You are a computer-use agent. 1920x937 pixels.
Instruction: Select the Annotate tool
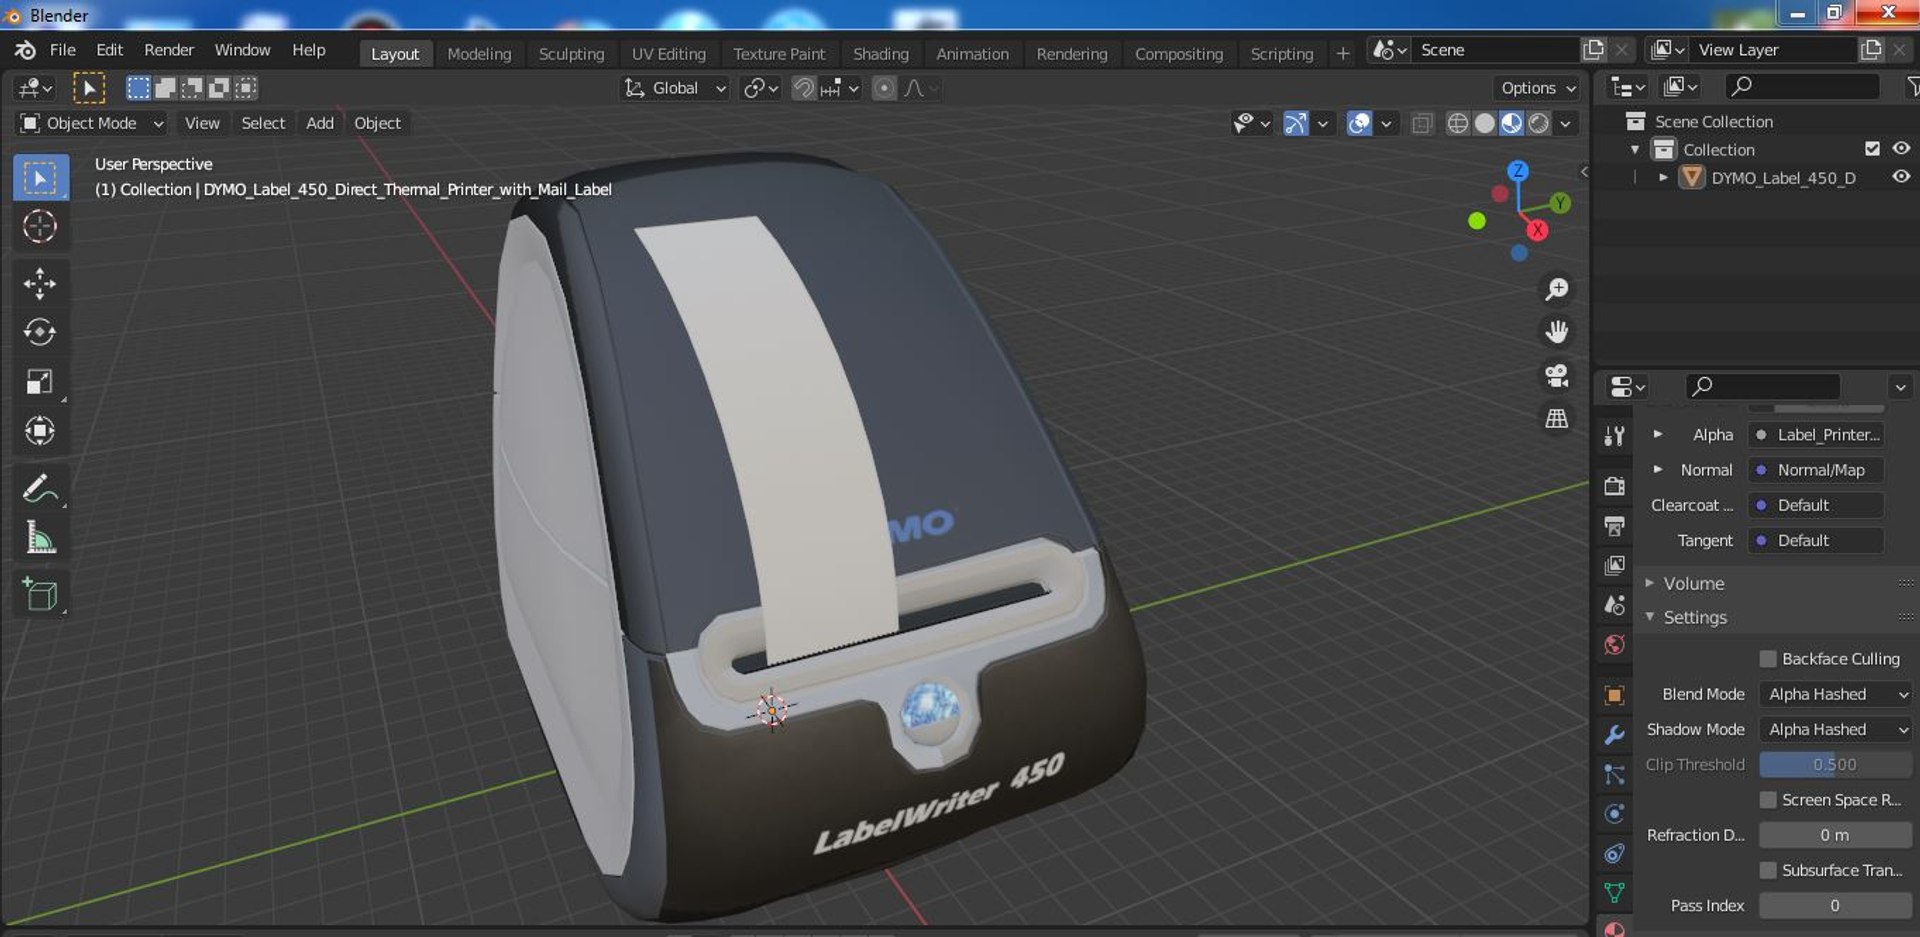[40, 489]
